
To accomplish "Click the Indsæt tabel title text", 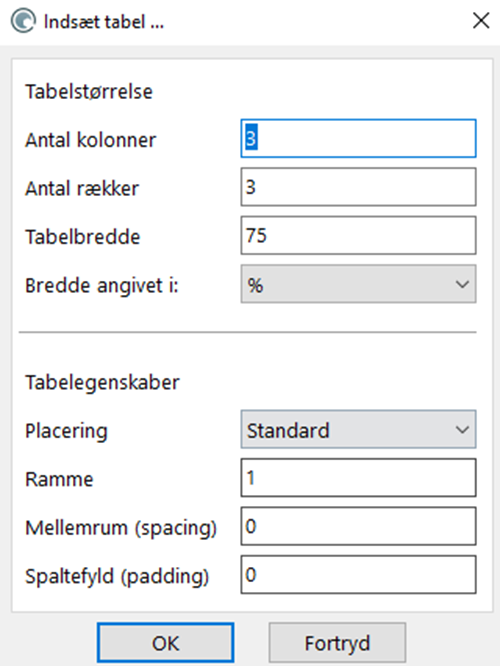I will click(104, 22).
